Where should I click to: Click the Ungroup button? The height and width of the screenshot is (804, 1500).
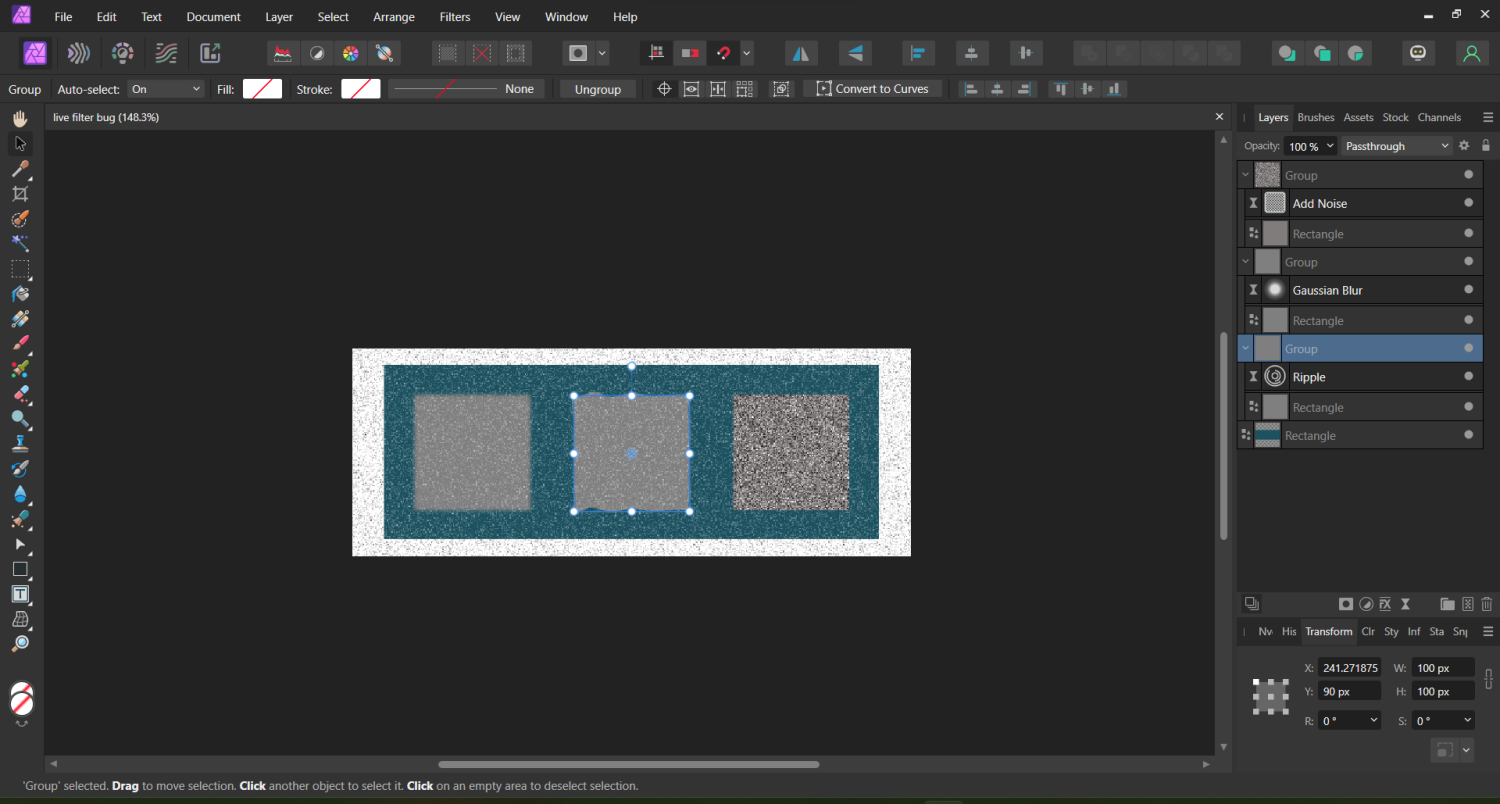(597, 89)
